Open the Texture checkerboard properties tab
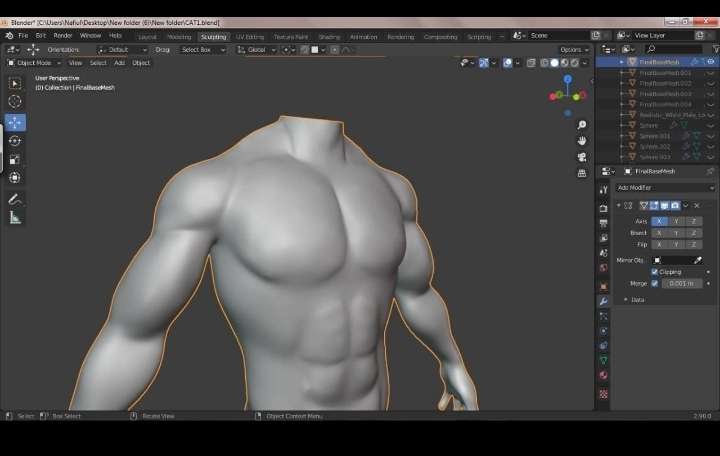 click(604, 394)
